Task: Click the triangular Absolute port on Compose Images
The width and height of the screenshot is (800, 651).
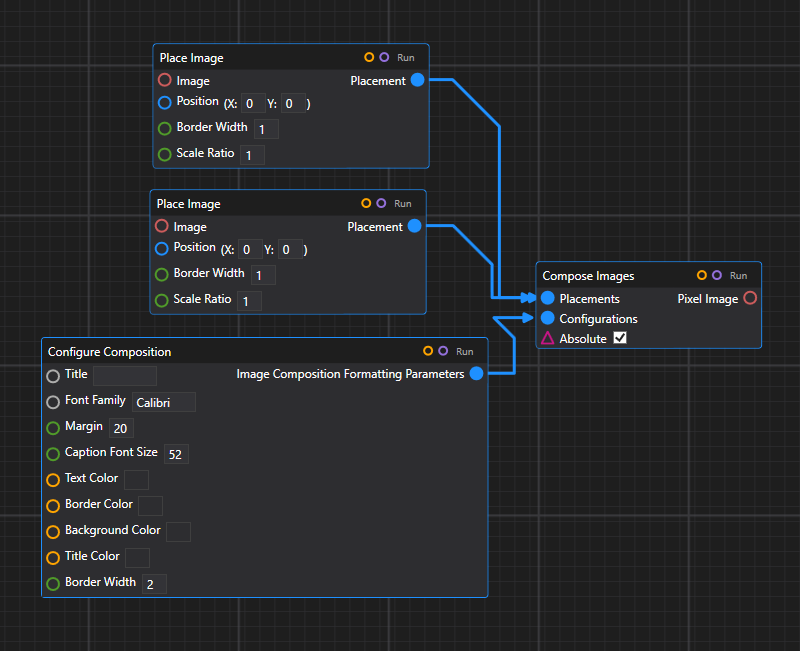Action: click(547, 338)
